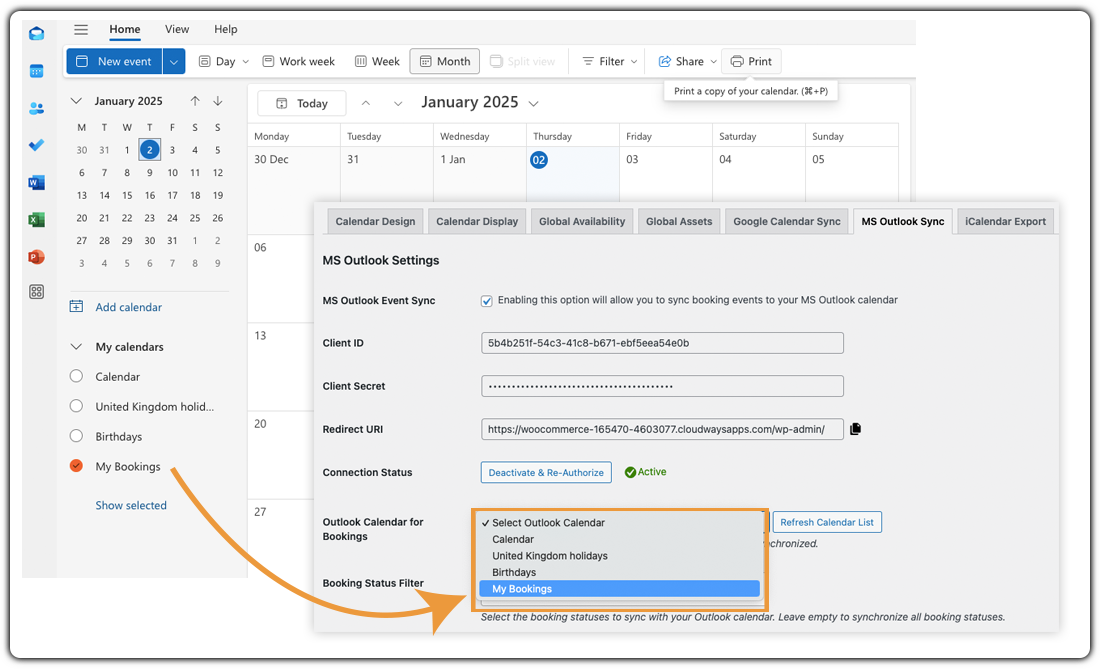Image resolution: width=1100 pixels, height=669 pixels.
Task: Open the To Do checkmark icon
Action: click(x=36, y=145)
